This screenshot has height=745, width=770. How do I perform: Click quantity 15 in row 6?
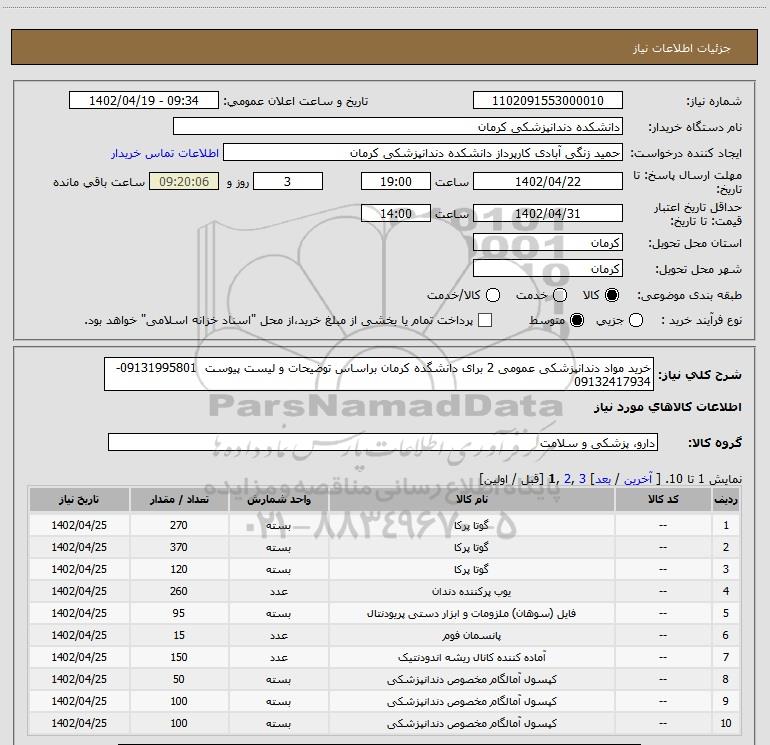pyautogui.click(x=179, y=635)
